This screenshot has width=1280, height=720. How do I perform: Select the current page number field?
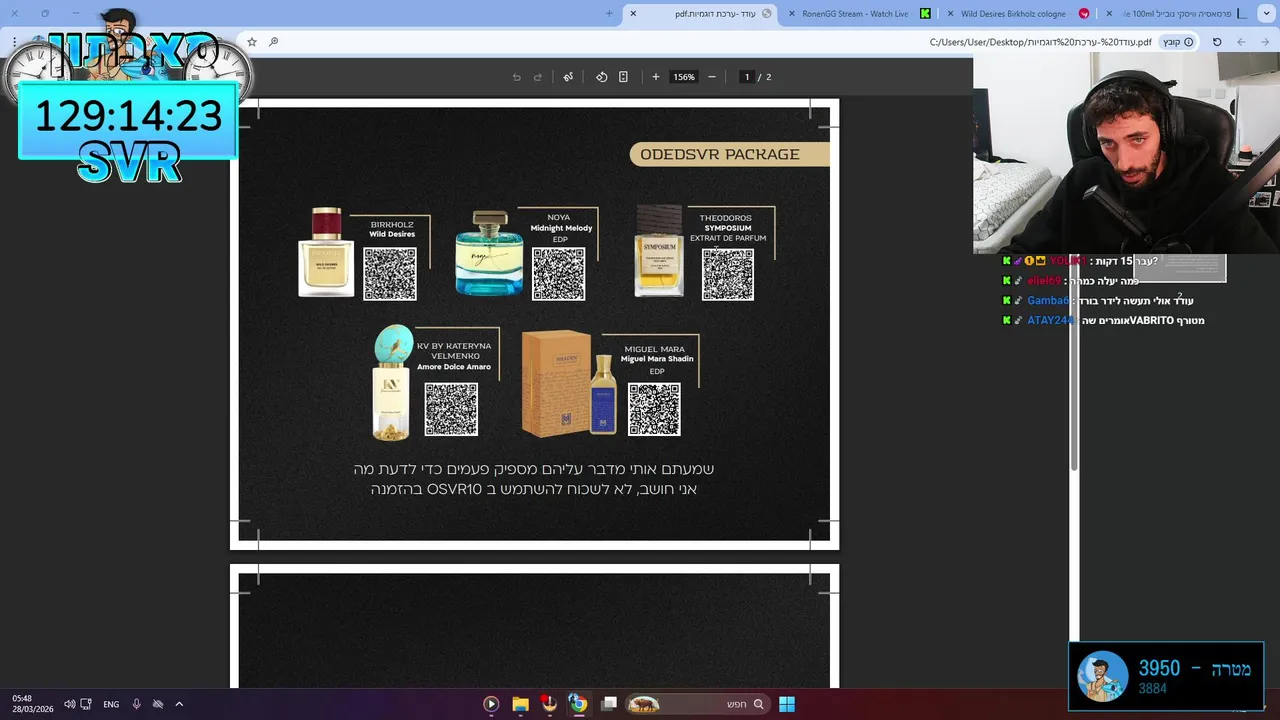(x=746, y=77)
